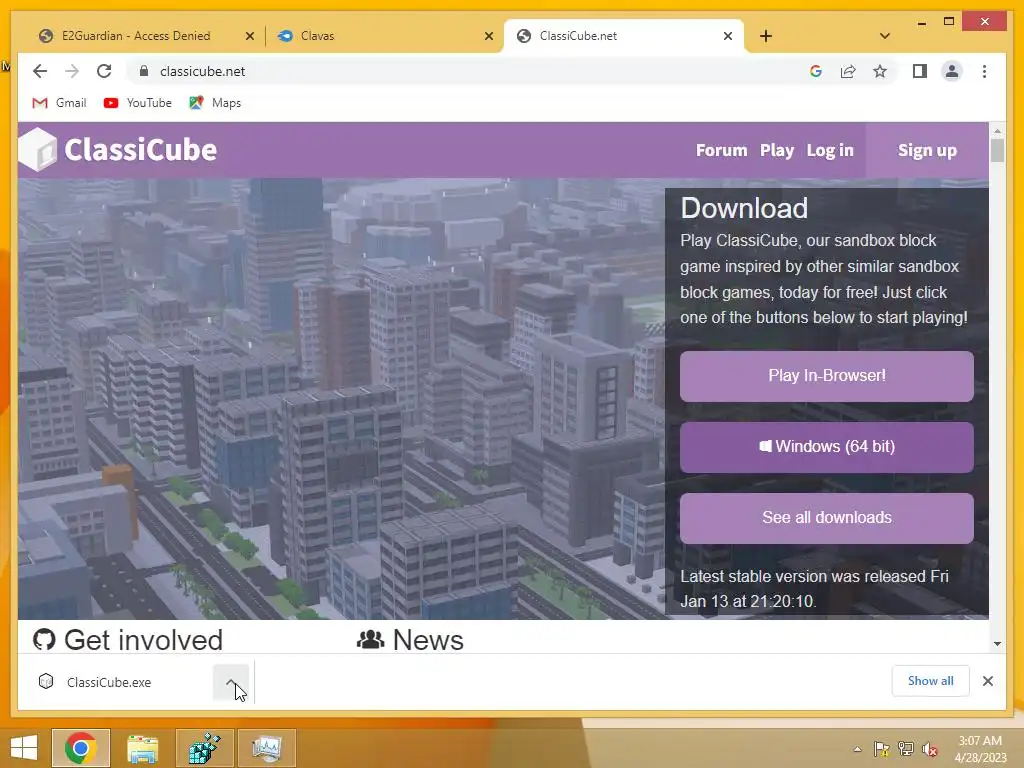The height and width of the screenshot is (768, 1024).
Task: Close the Clavas tab
Action: 488,36
